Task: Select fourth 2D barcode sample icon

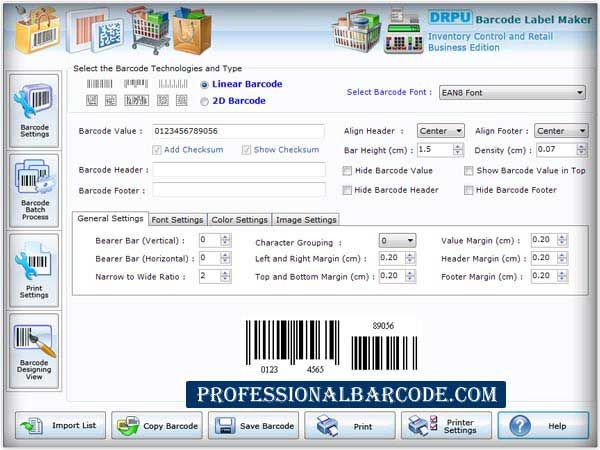Action: click(x=163, y=101)
